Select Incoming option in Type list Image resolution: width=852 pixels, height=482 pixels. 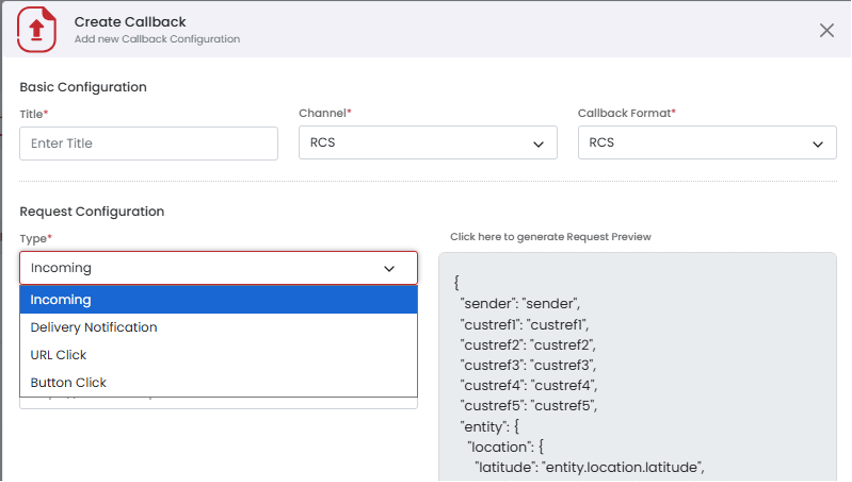(x=218, y=299)
